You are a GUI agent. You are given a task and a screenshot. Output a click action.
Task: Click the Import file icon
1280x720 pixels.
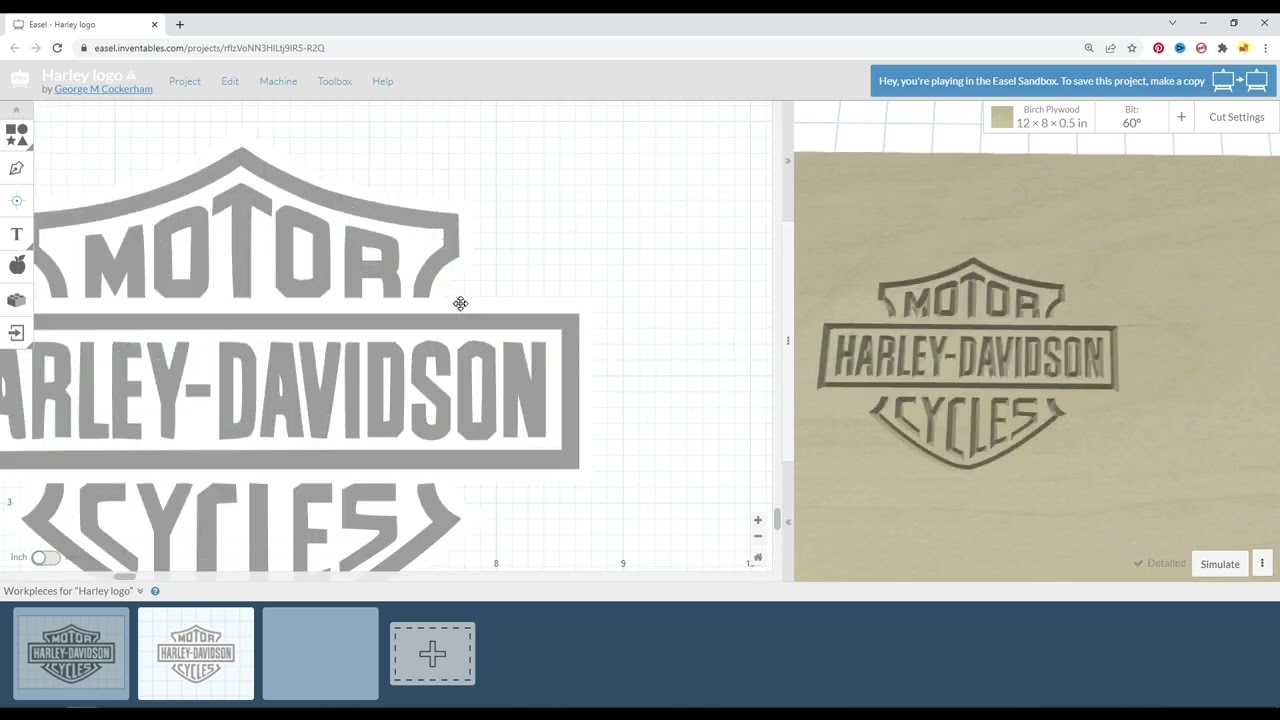point(17,333)
